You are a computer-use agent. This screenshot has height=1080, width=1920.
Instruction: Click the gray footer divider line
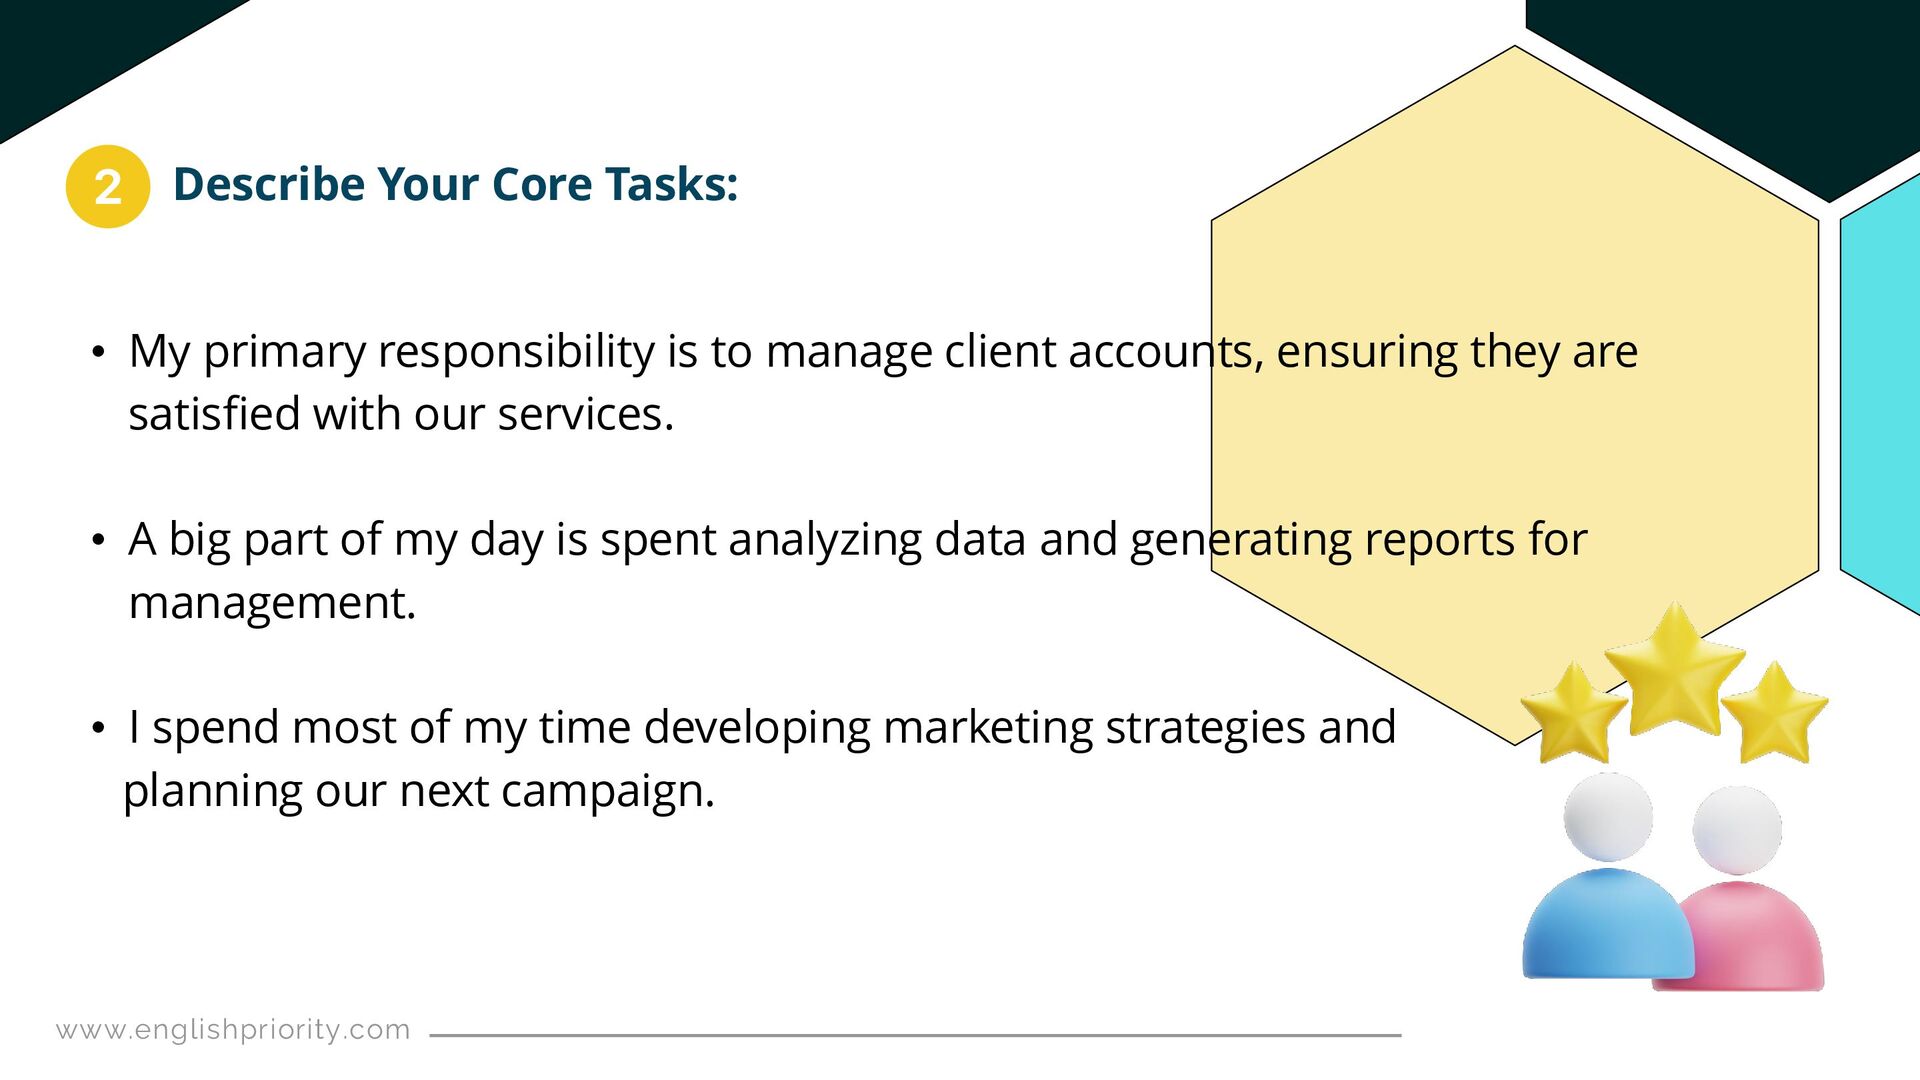click(x=915, y=1035)
